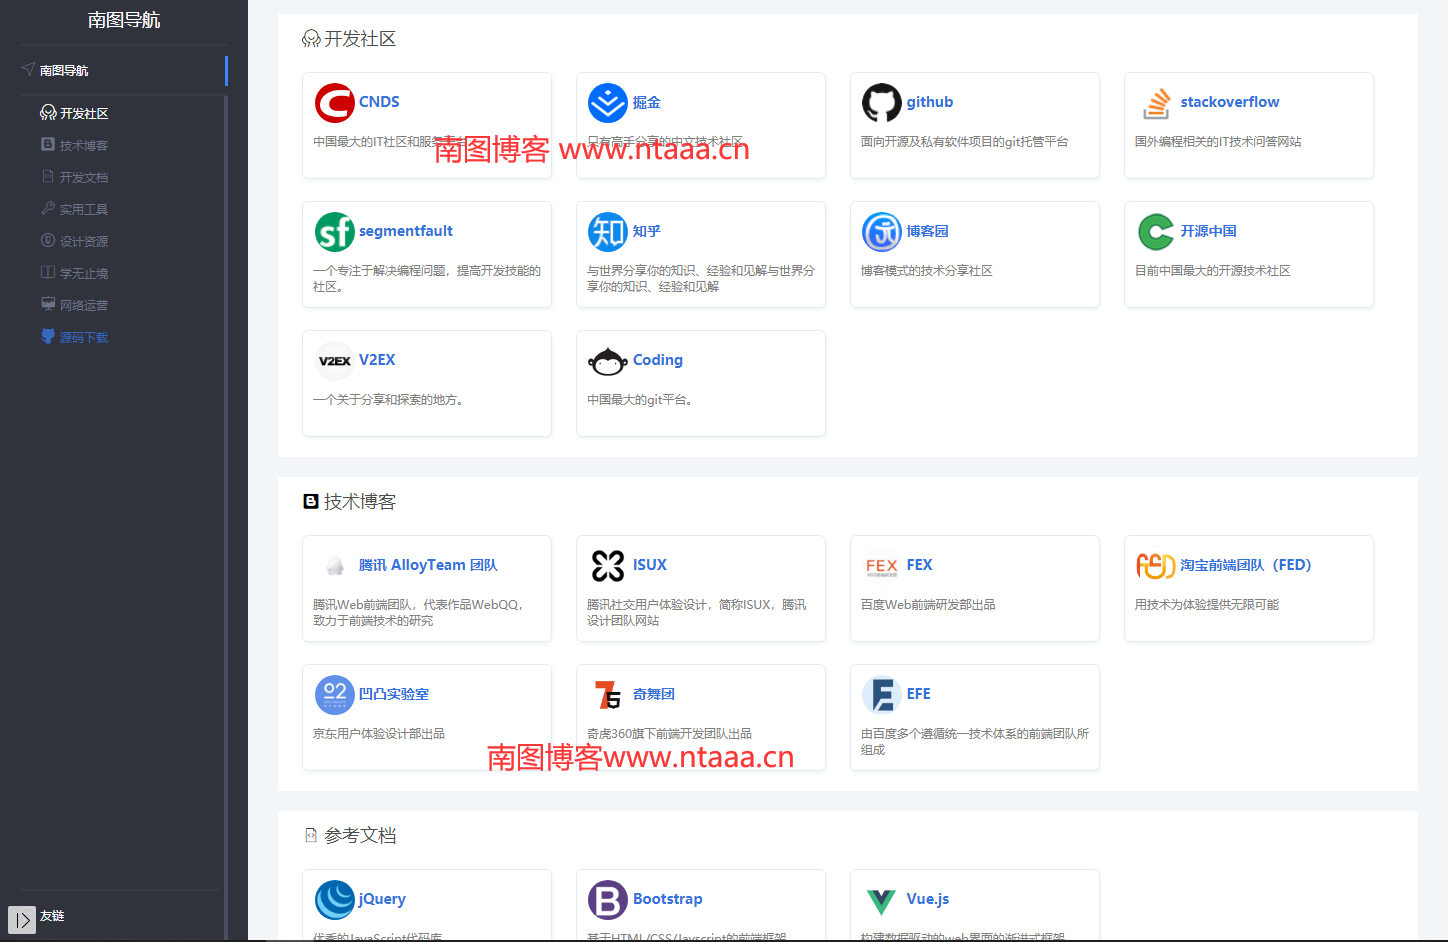The image size is (1448, 942).
Task: Click the Bootstrap B logo icon
Action: click(607, 899)
